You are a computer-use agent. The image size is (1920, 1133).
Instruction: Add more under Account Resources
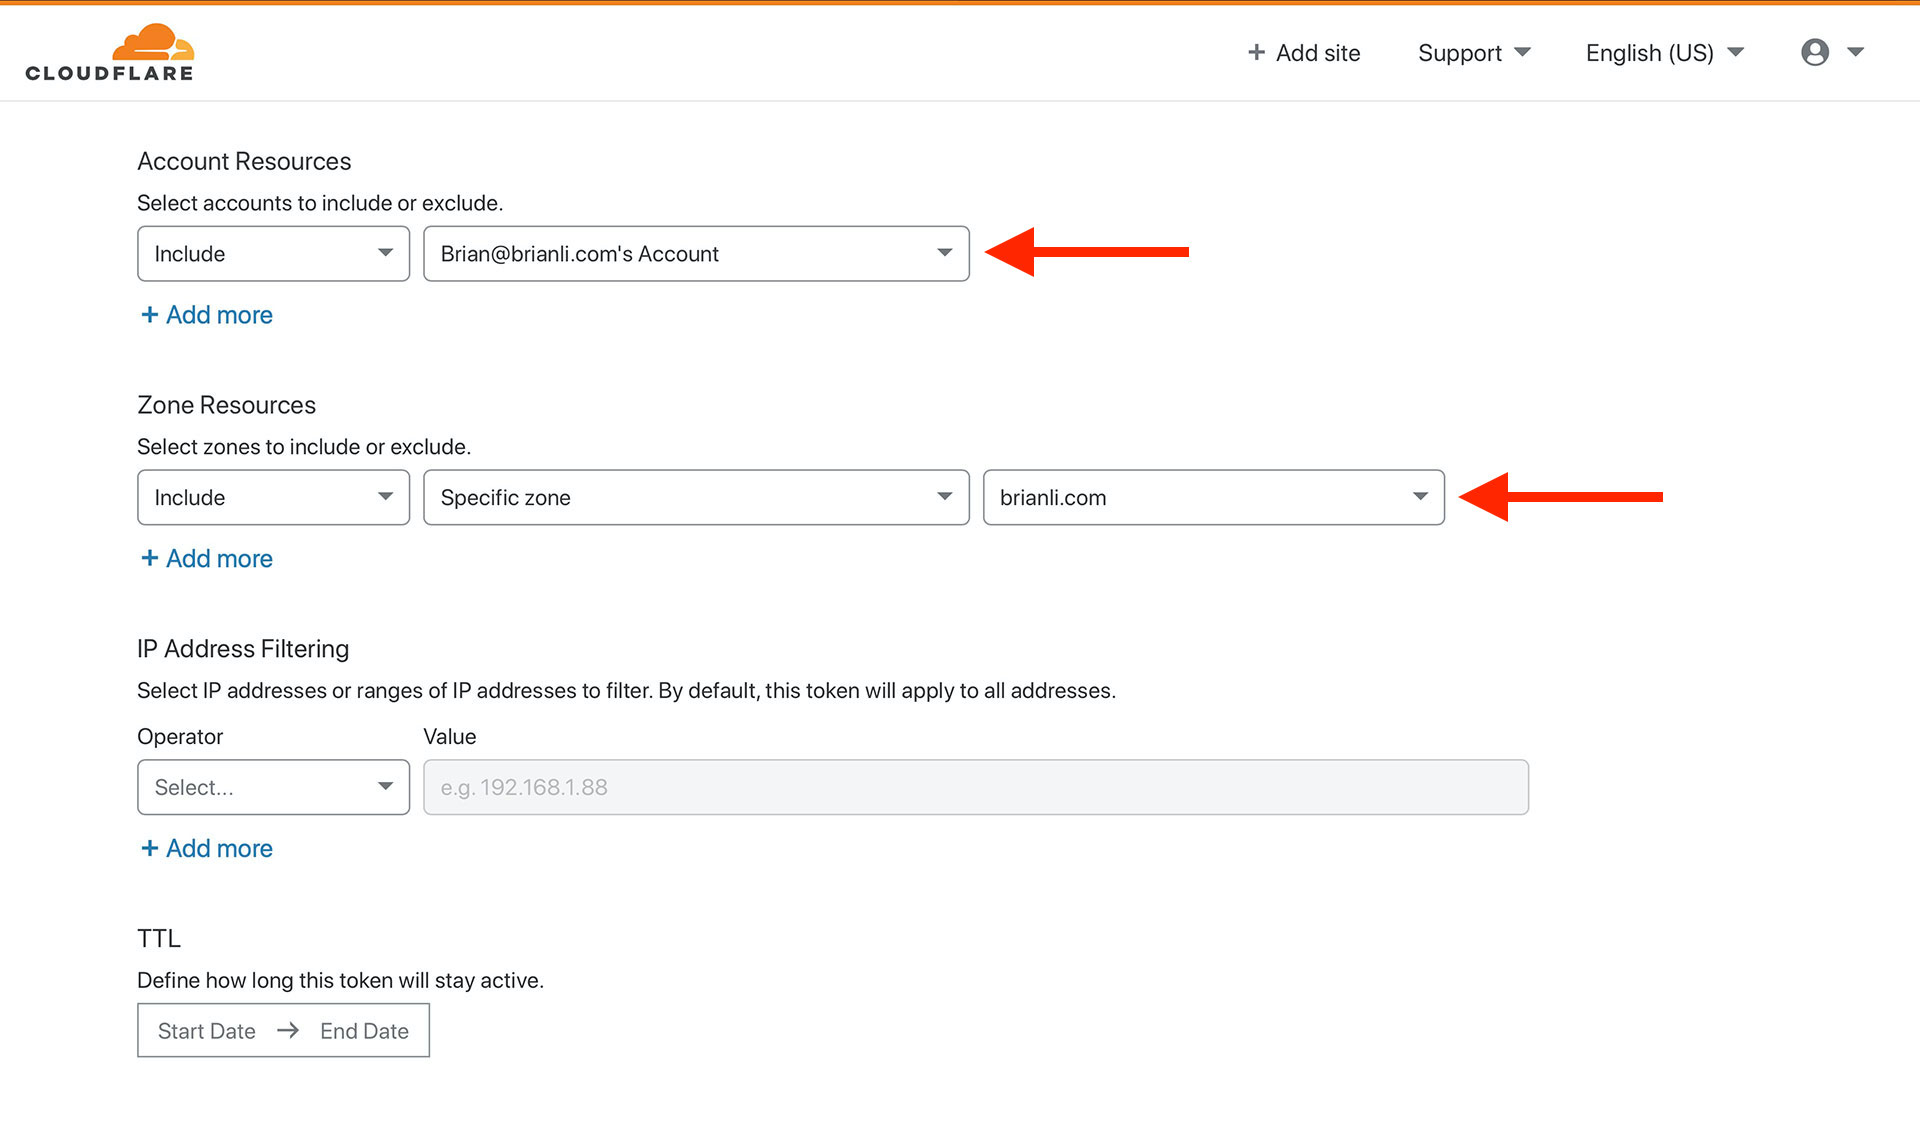(207, 315)
